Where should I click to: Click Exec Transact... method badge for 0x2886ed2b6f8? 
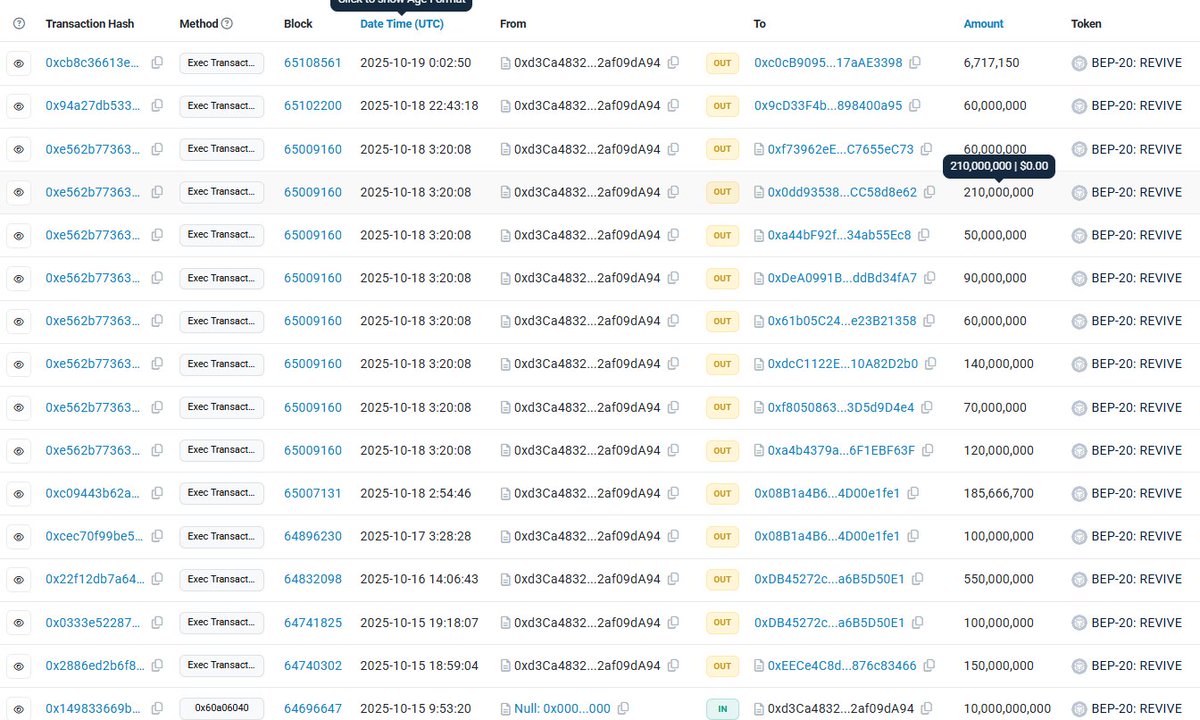(222, 666)
